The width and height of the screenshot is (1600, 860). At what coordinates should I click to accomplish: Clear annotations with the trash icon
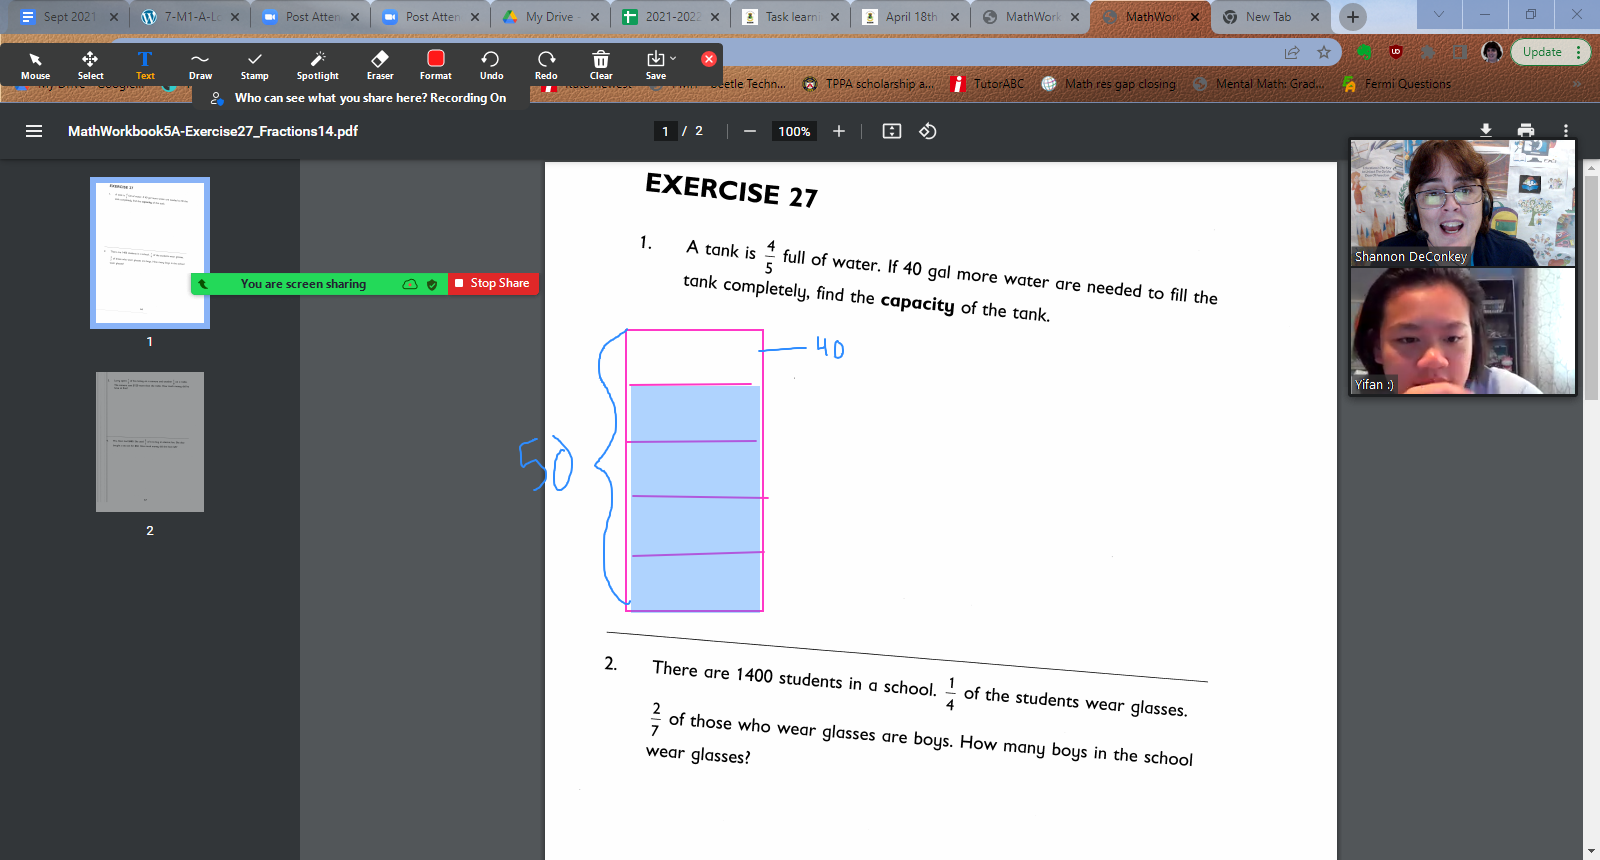point(601,65)
